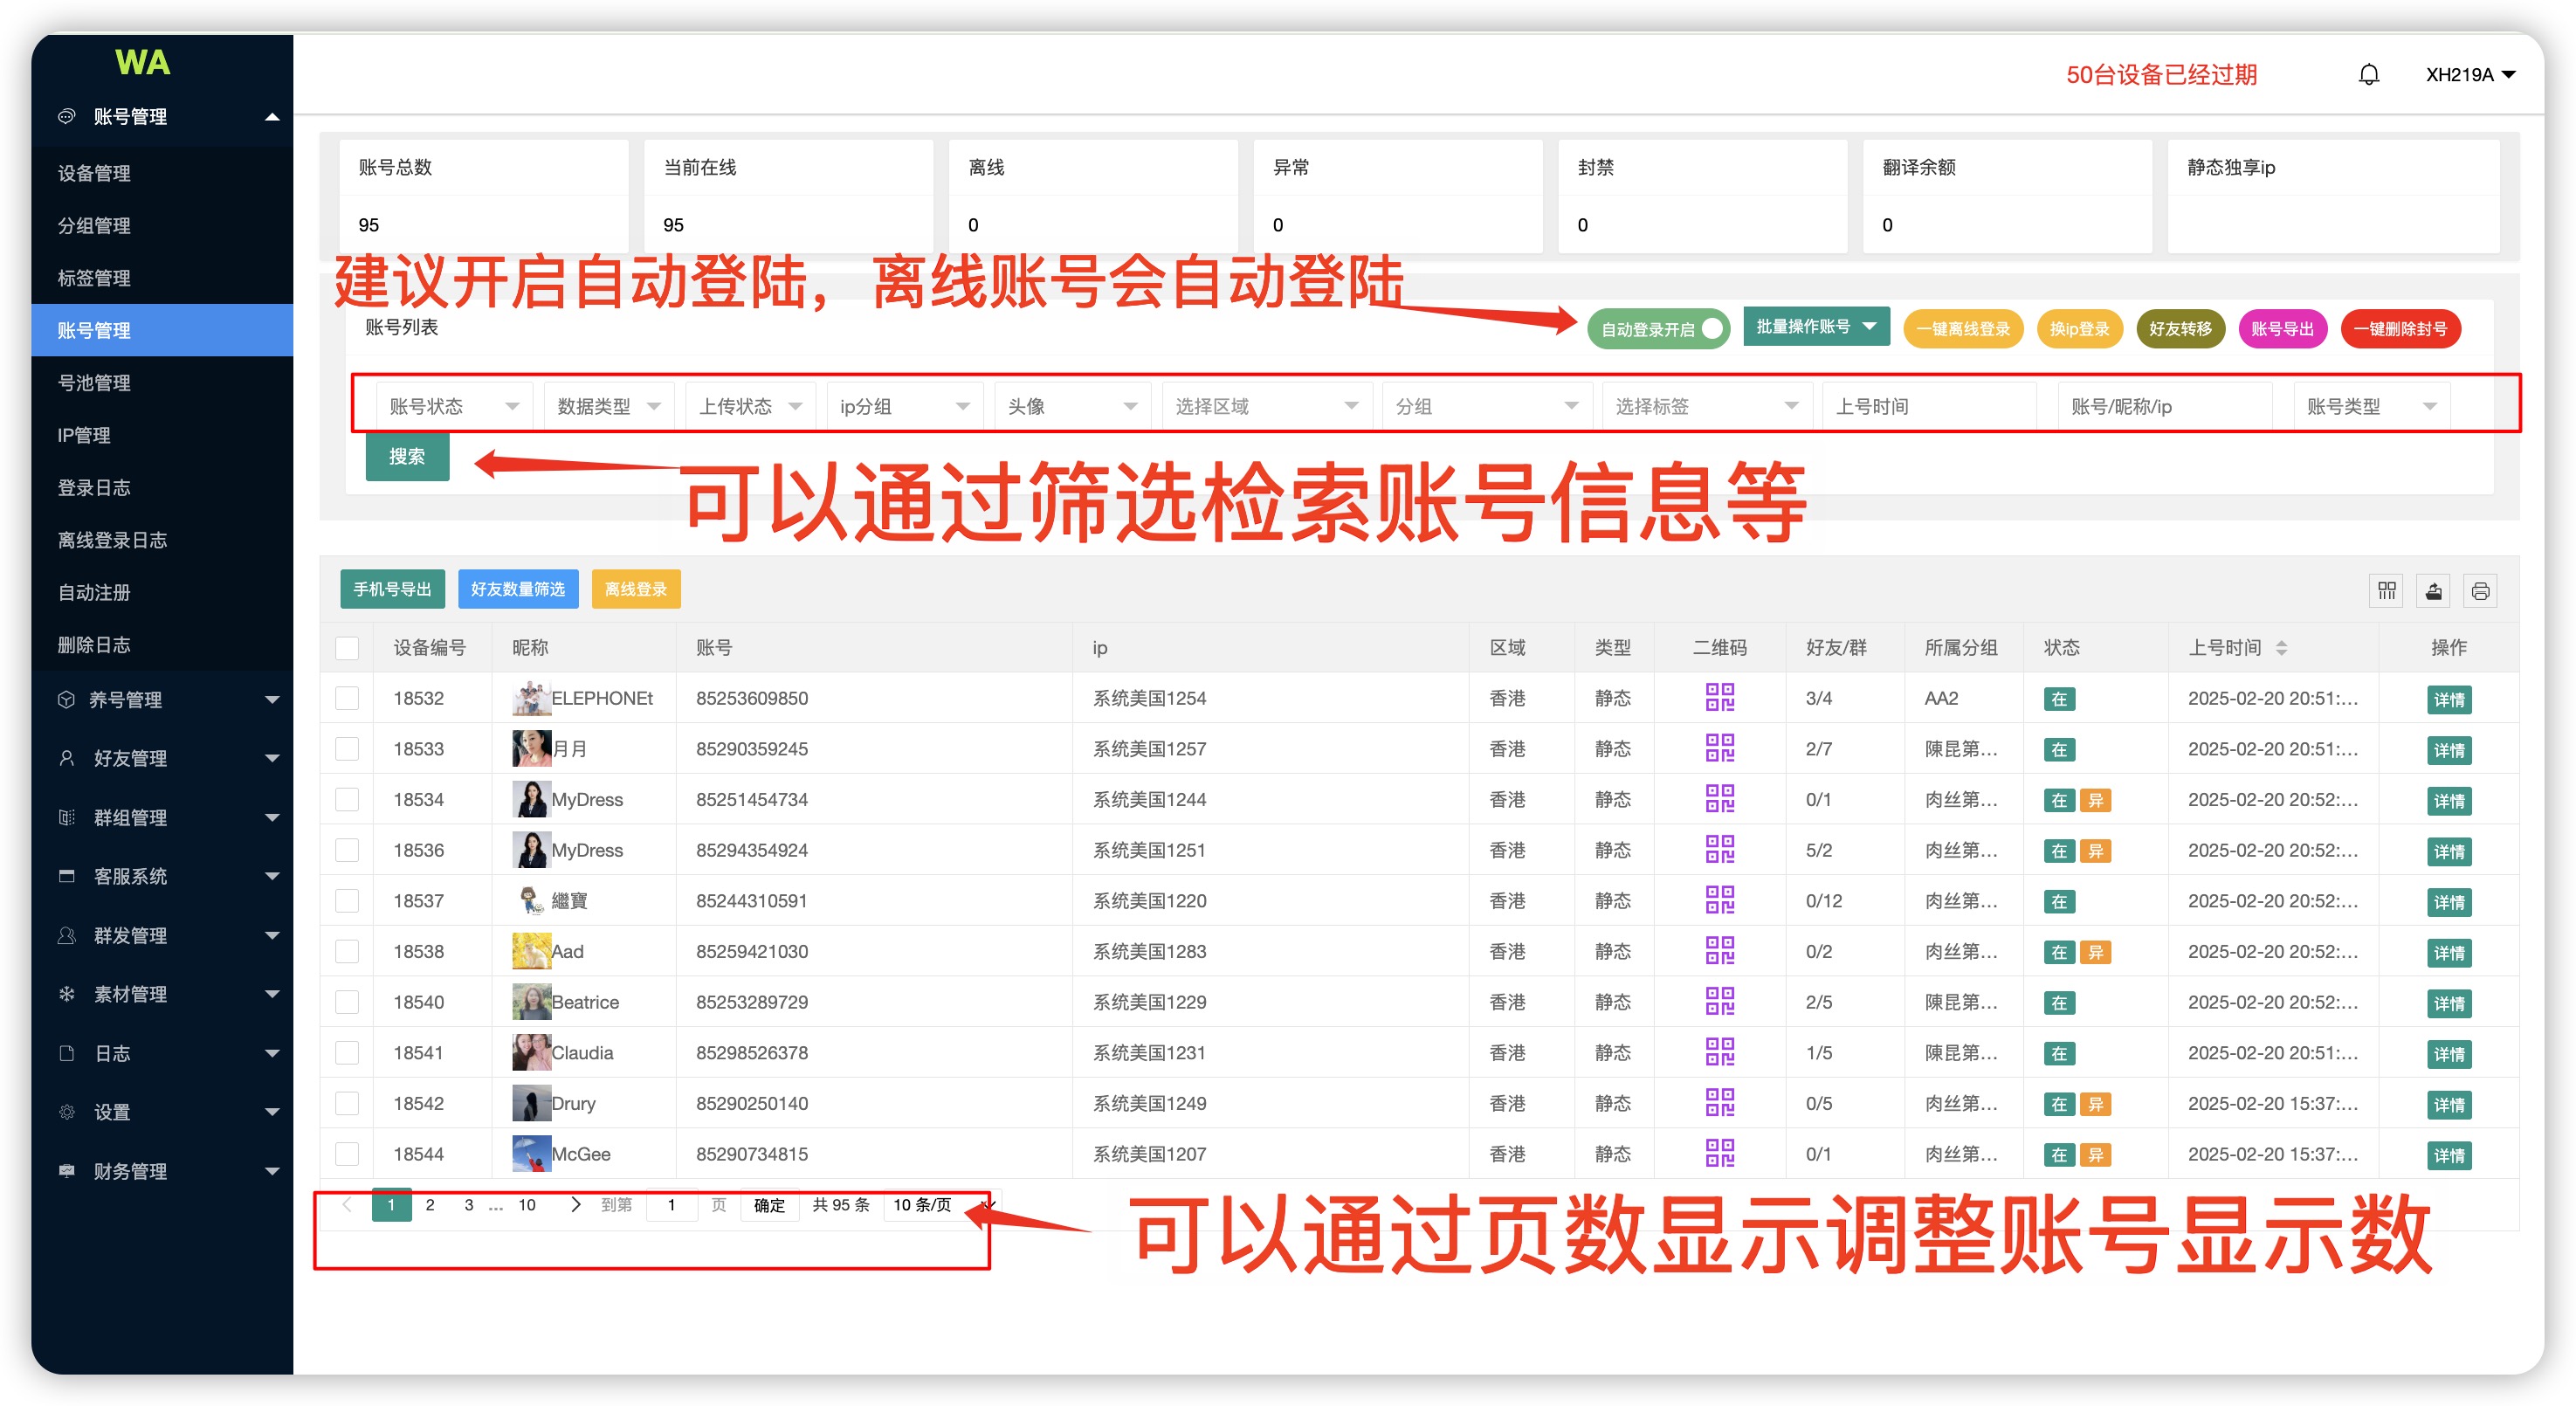This screenshot has width=2576, height=1406.
Task: Sort by 上号时间 column arrows
Action: pos(2281,648)
